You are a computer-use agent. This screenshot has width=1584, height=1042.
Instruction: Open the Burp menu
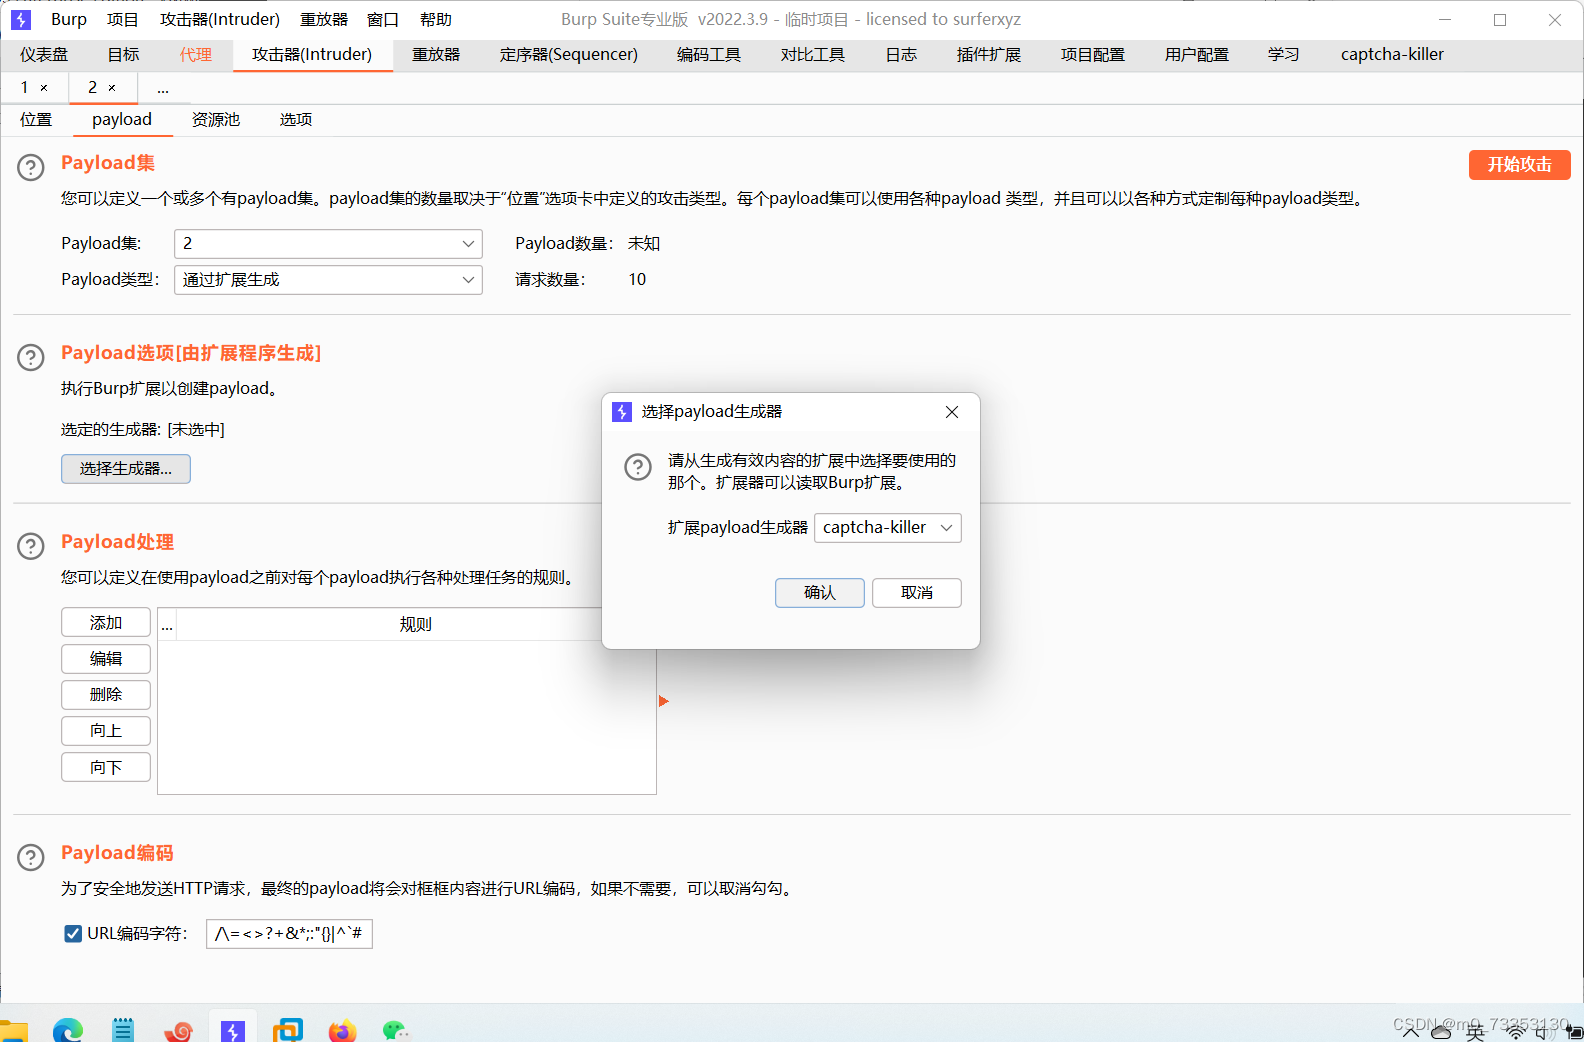tap(69, 20)
